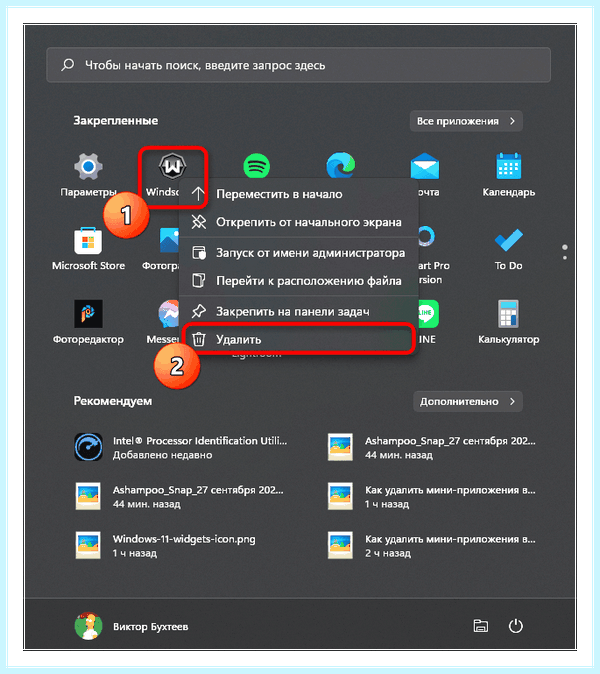Open Как удалить мини-приложения, 2 ч назад
Image resolution: width=600 pixels, height=674 pixels.
(432, 545)
